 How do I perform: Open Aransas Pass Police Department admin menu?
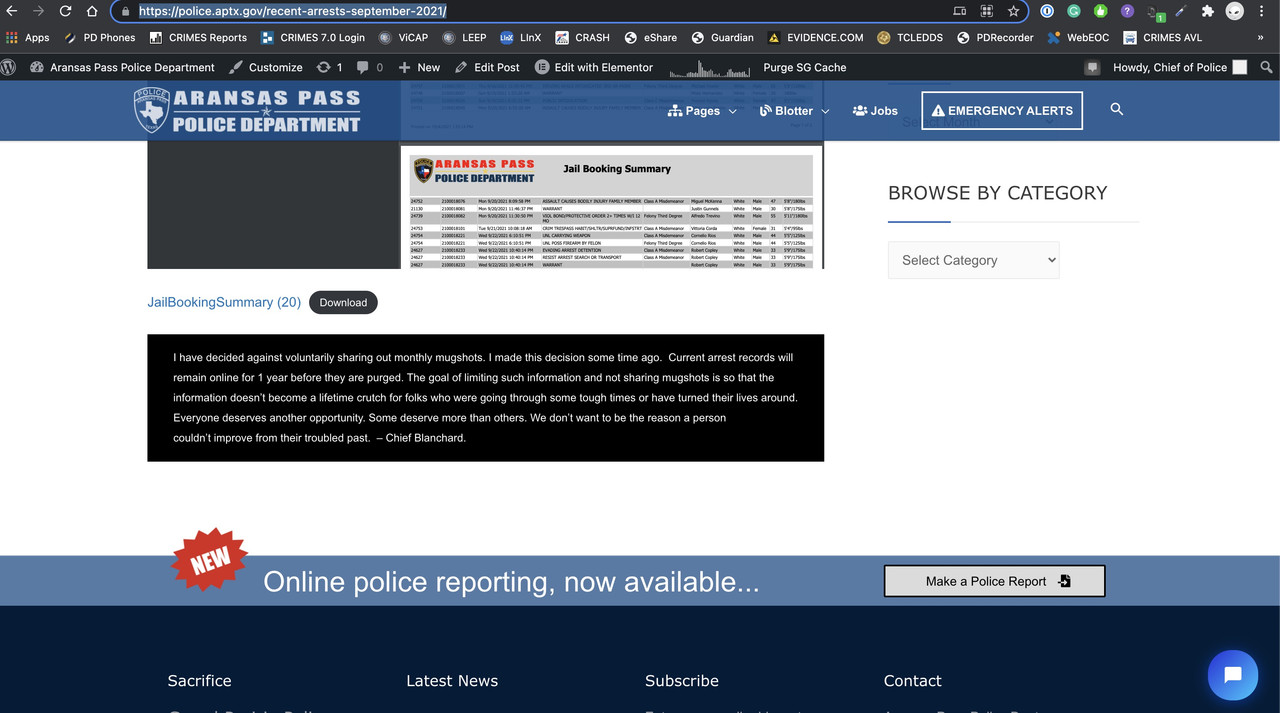[122, 67]
